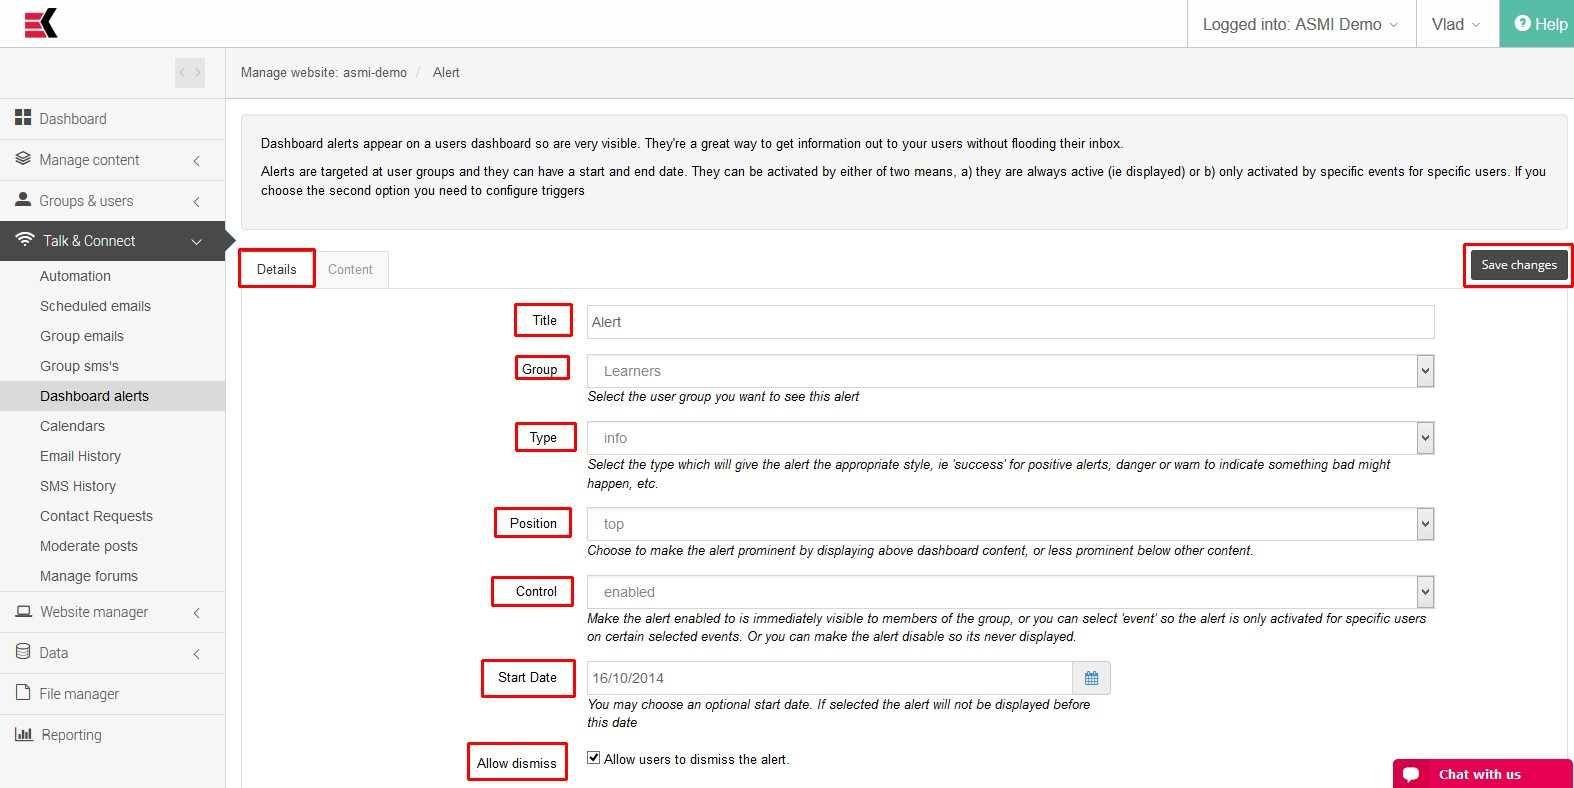The image size is (1574, 788).
Task: Open the Reporting menu item
Action: point(112,735)
